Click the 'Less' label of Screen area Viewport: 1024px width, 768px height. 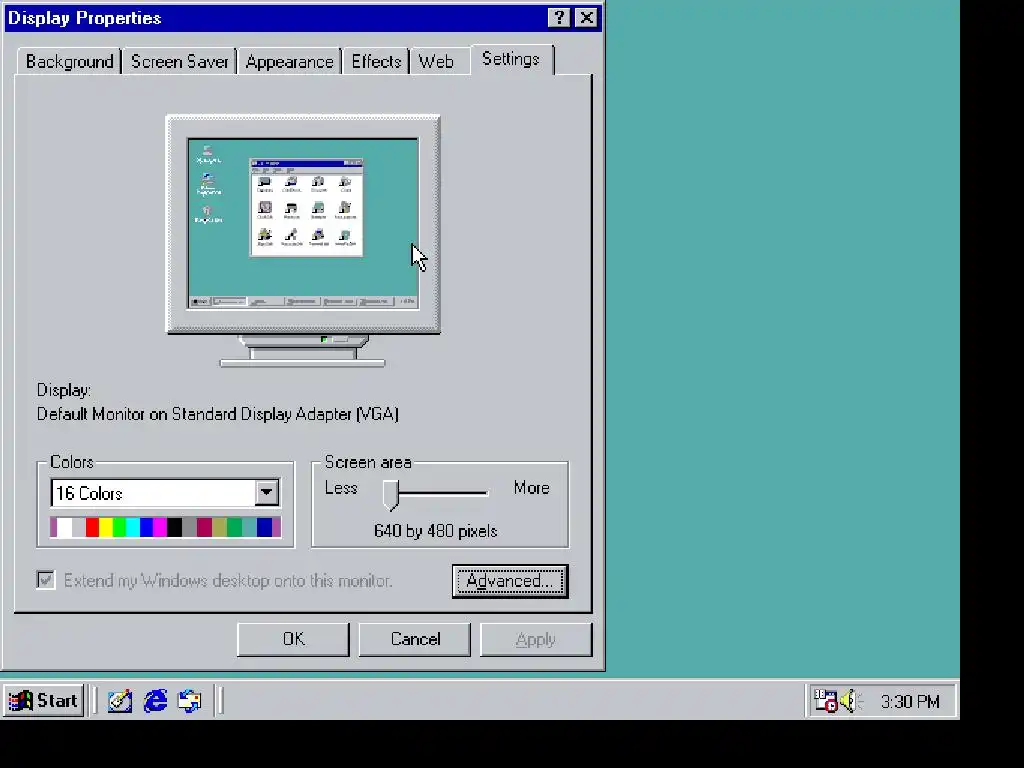[341, 488]
